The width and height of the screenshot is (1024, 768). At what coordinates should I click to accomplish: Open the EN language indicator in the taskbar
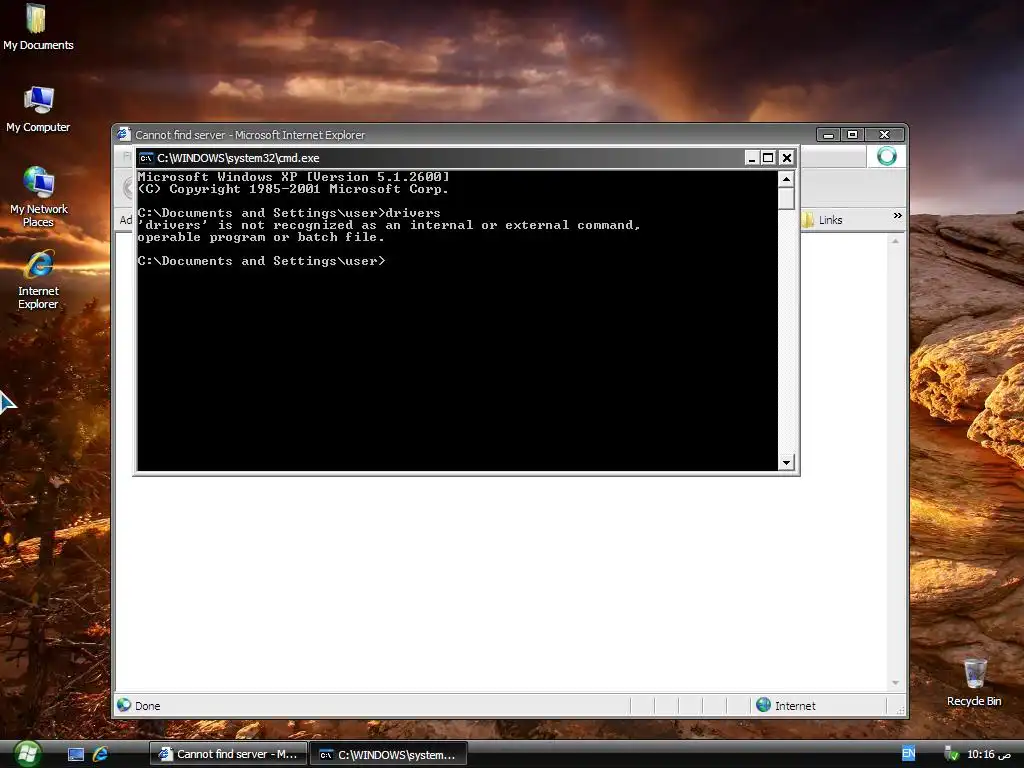(908, 754)
